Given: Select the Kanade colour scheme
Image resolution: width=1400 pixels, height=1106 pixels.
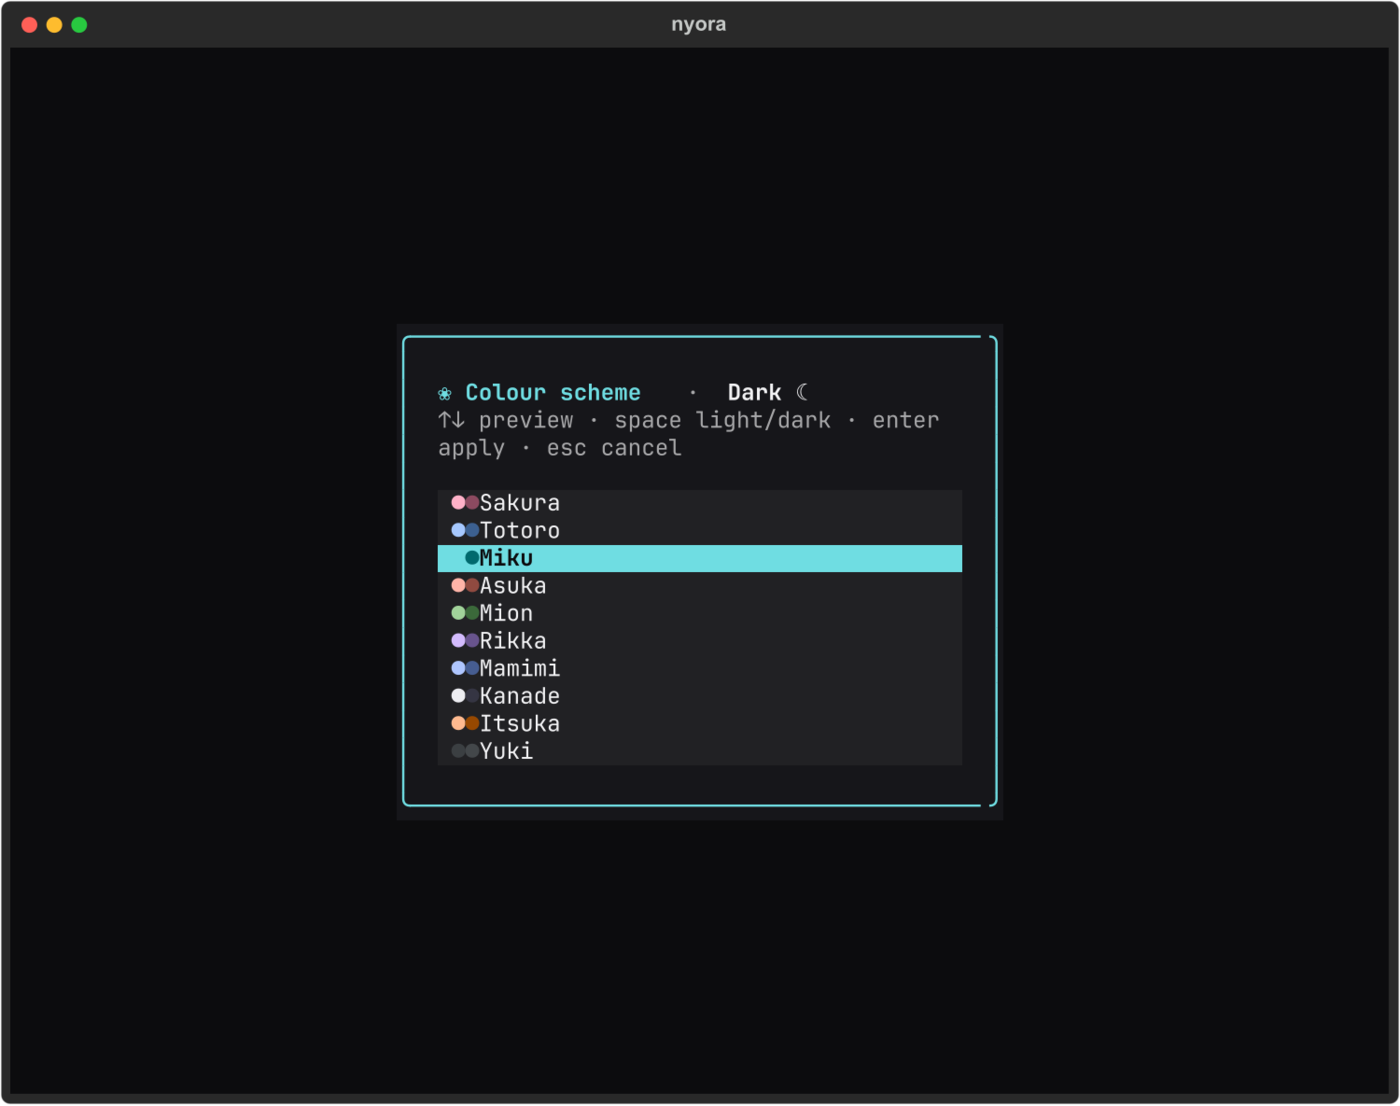Looking at the screenshot, I should point(699,696).
